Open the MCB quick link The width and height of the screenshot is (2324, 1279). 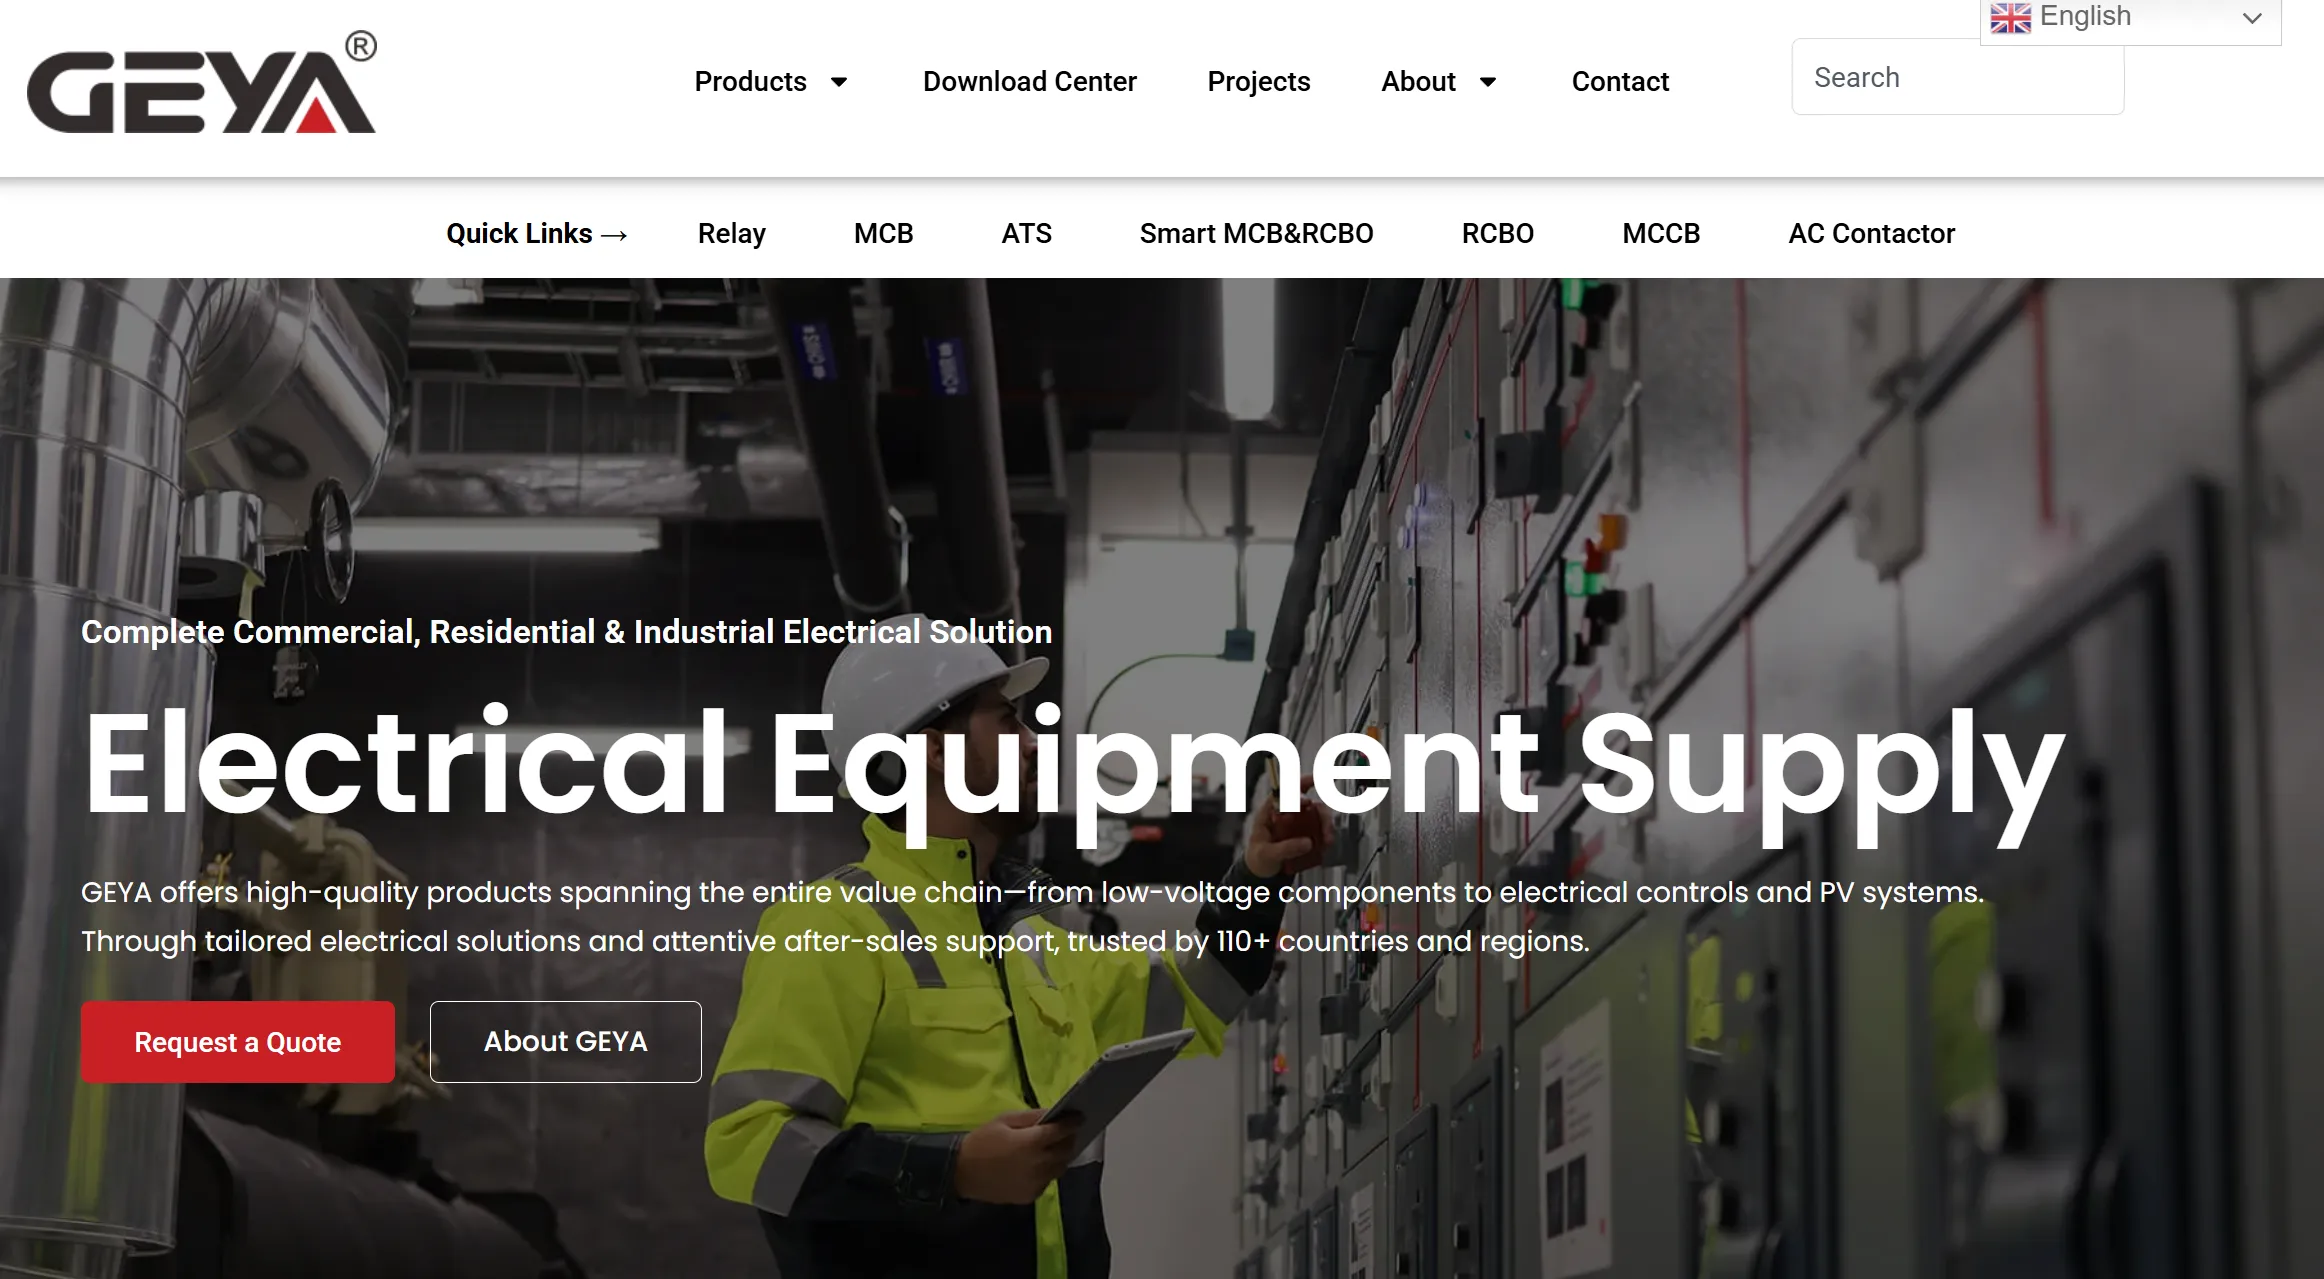[883, 233]
